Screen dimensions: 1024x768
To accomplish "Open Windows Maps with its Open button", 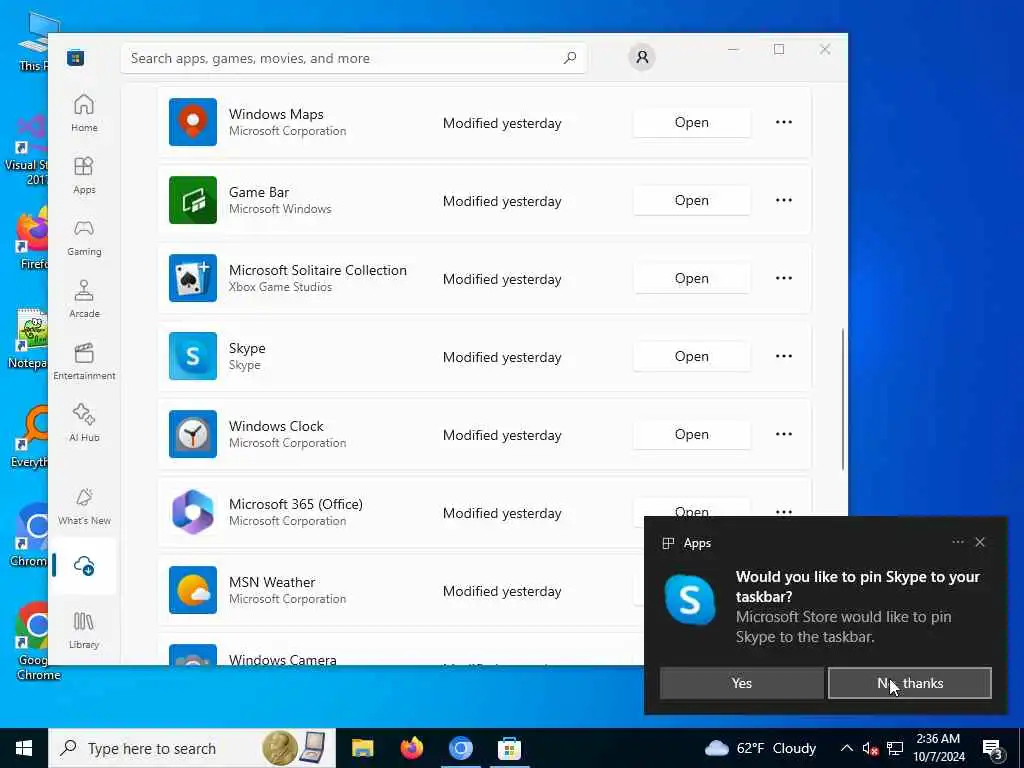I will click(x=692, y=122).
